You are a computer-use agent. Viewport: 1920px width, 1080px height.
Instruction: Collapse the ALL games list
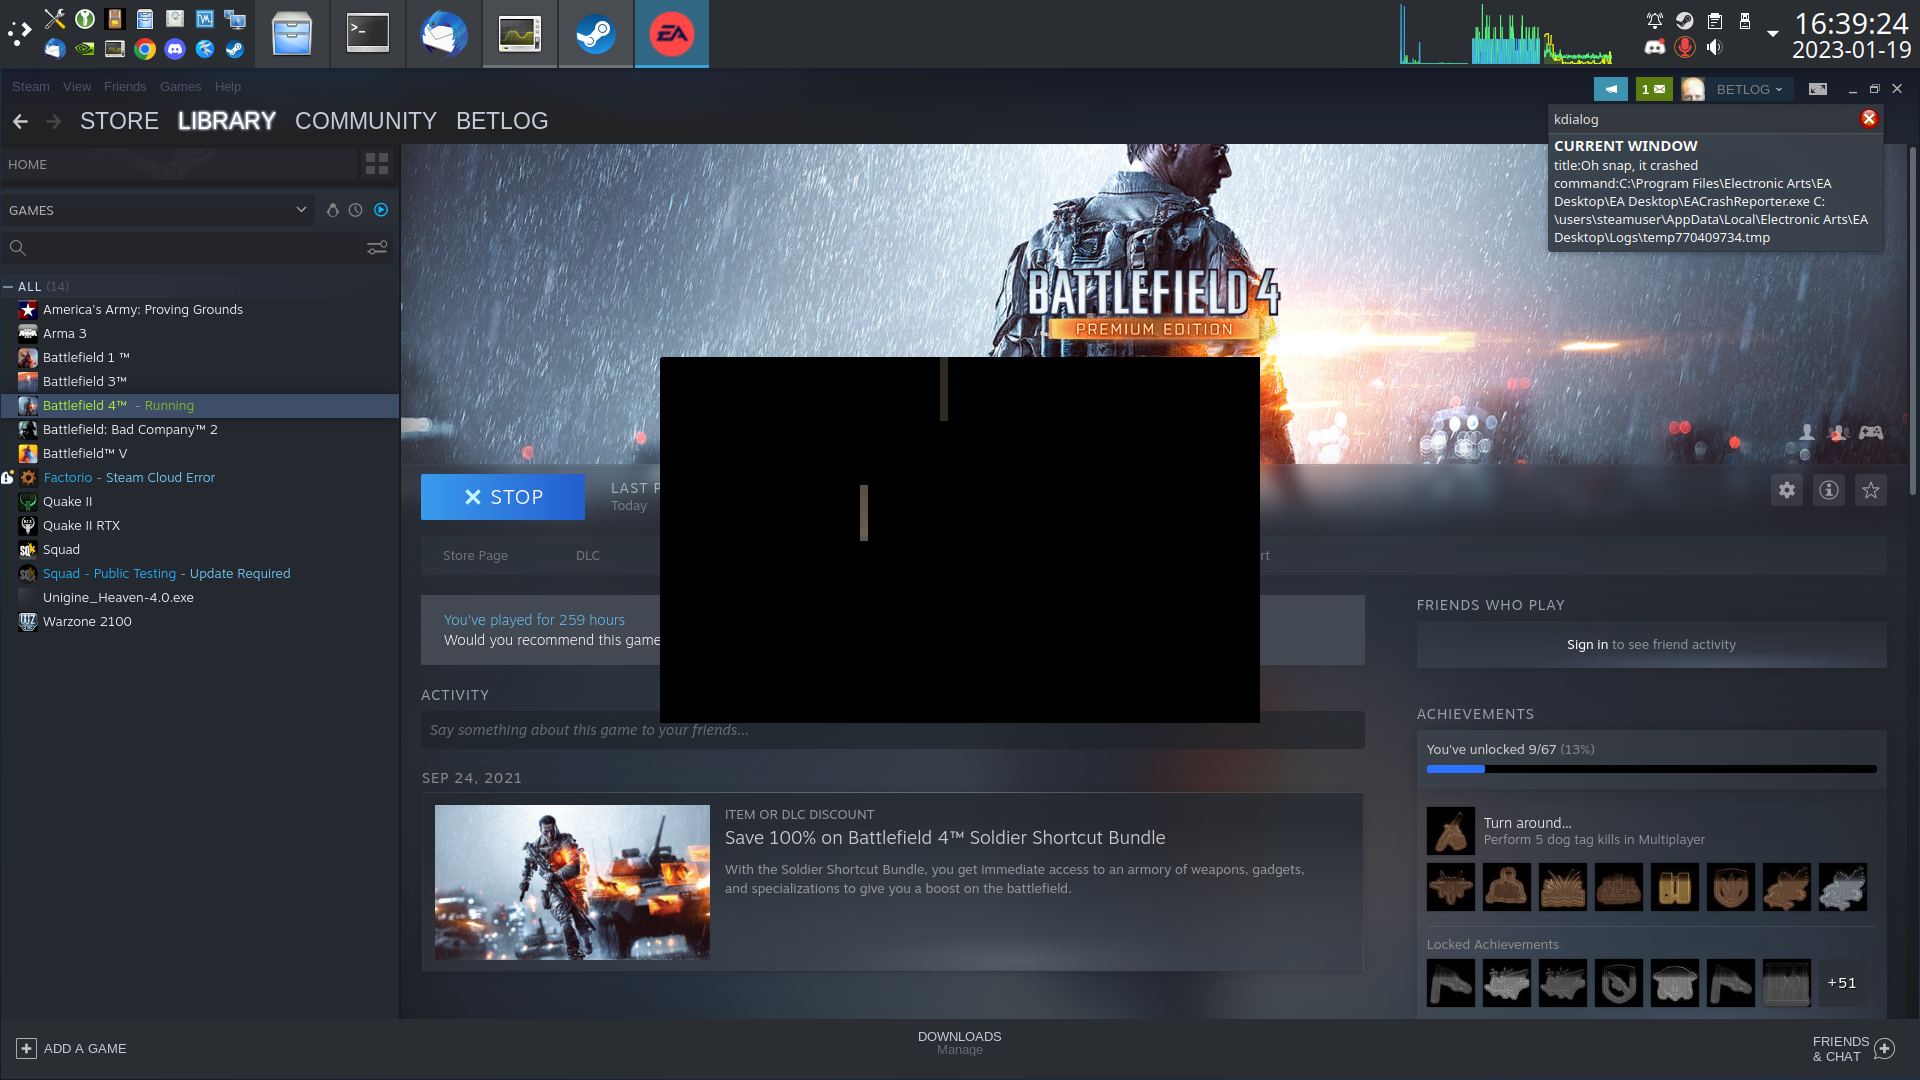click(8, 287)
